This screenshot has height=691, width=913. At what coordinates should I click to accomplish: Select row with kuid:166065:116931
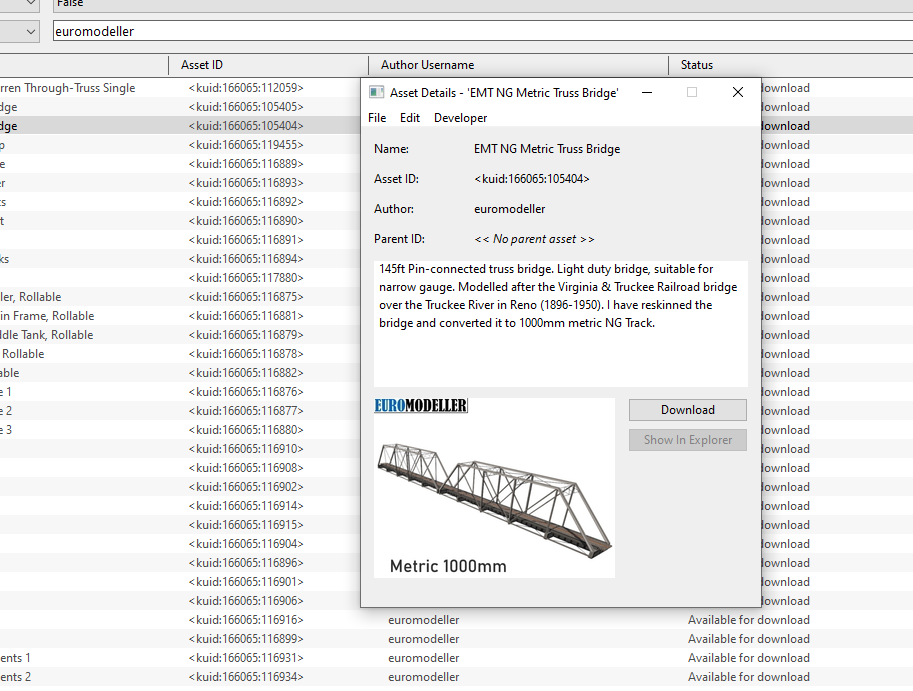tap(456, 658)
